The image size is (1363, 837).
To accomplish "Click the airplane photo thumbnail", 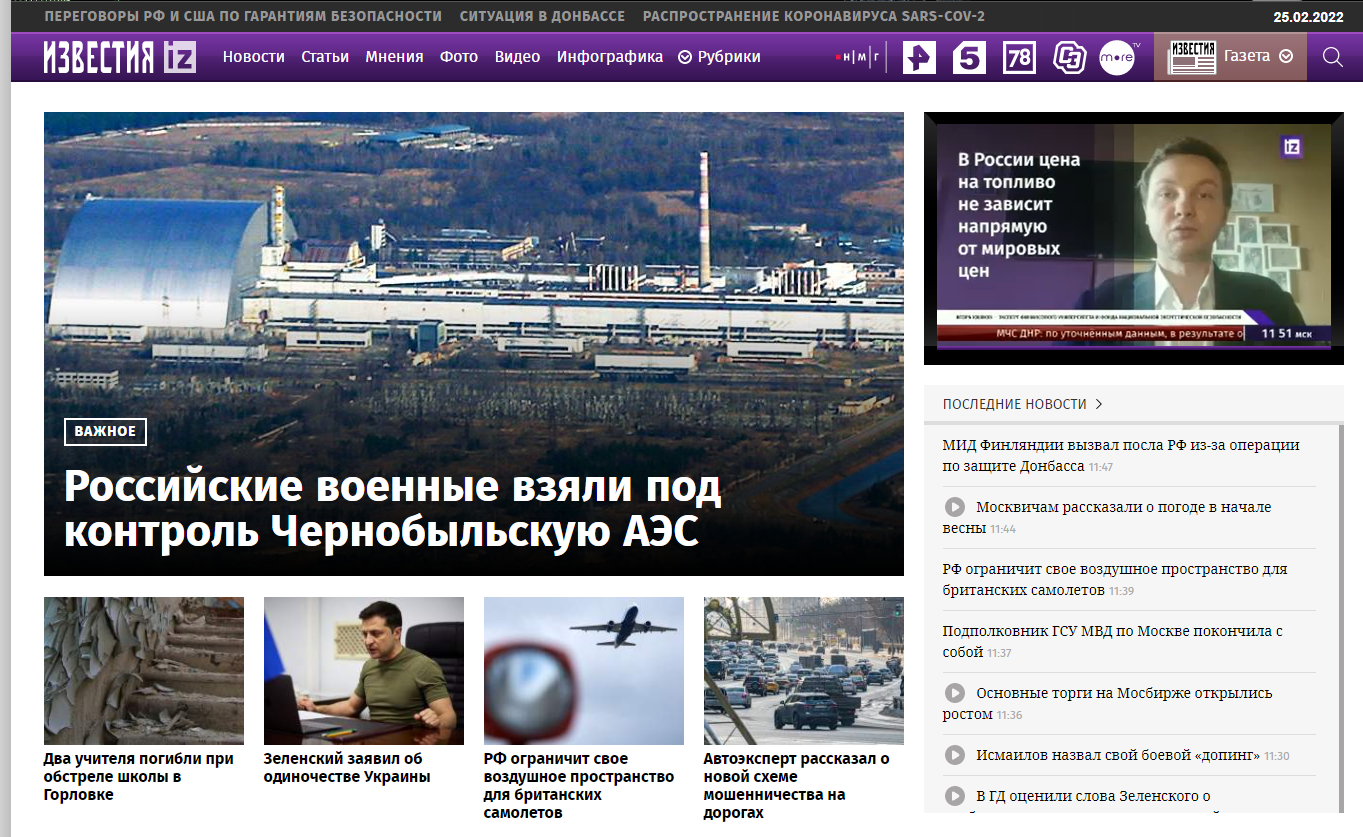I will click(x=584, y=671).
